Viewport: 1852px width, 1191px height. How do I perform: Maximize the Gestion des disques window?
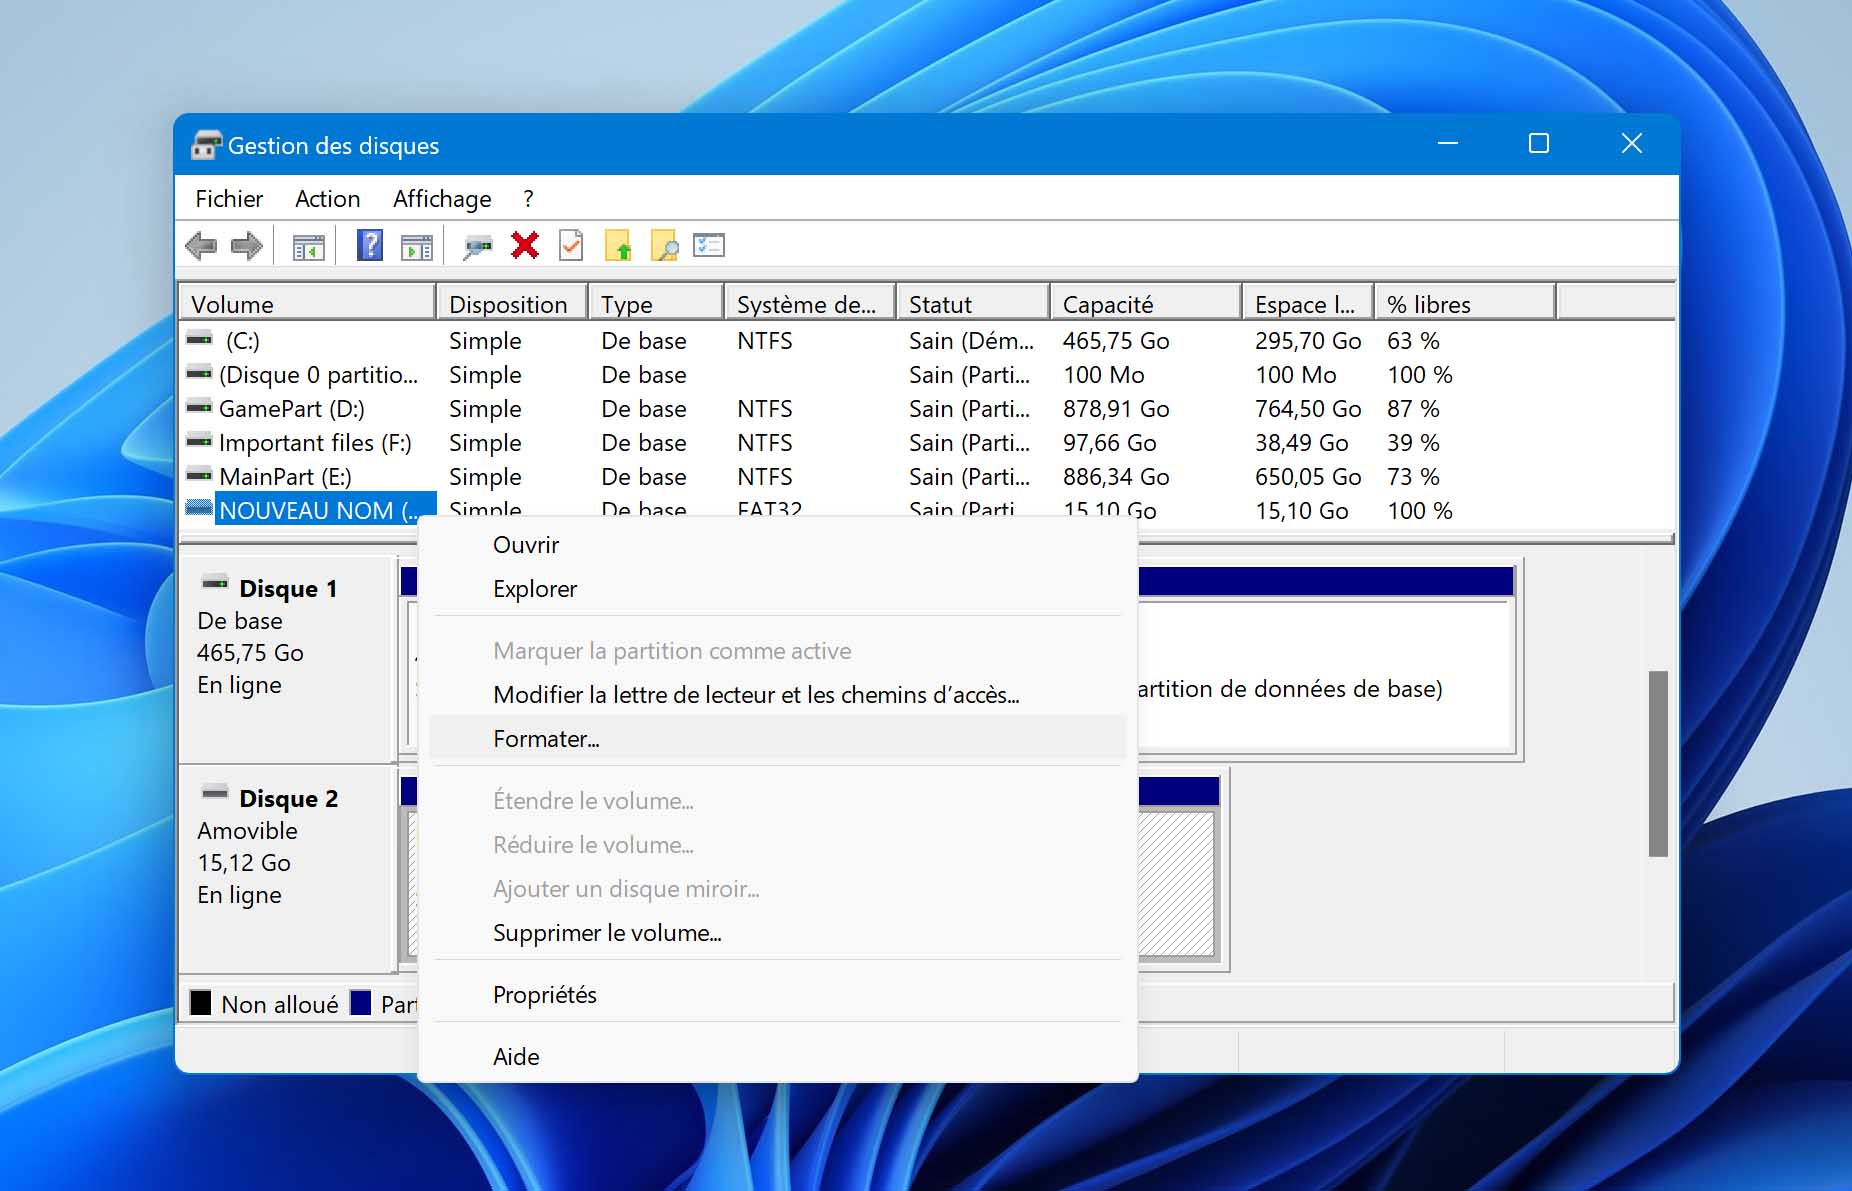coord(1539,144)
